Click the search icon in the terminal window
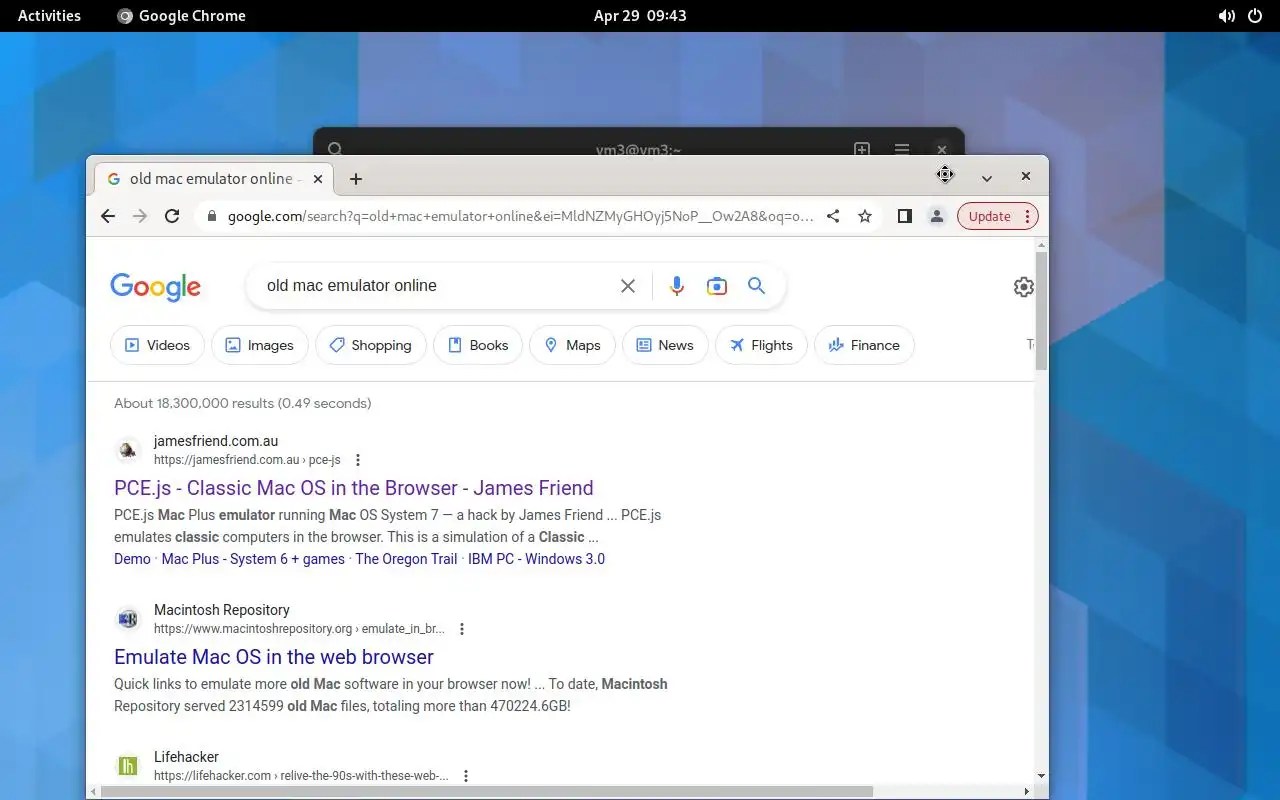 336,149
